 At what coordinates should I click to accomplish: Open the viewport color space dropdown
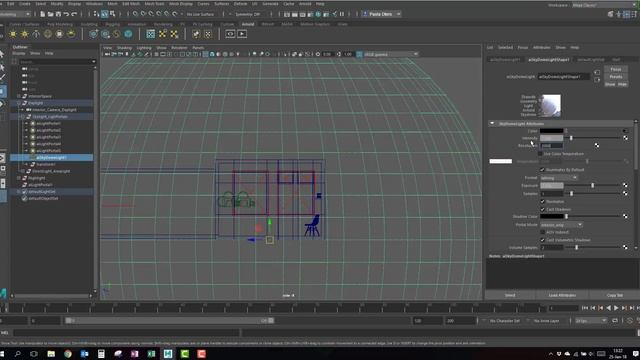click(391, 54)
